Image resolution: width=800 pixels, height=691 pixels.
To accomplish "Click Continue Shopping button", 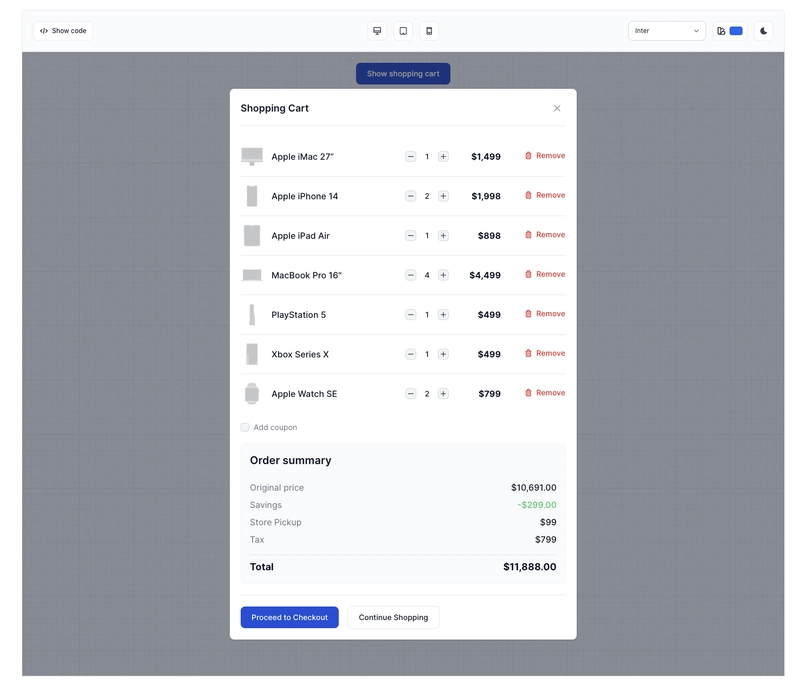I will (393, 618).
